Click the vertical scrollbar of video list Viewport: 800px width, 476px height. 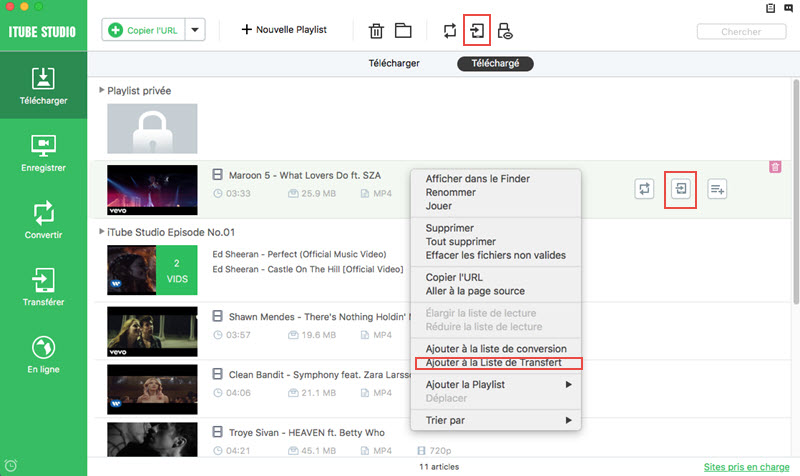click(796, 192)
